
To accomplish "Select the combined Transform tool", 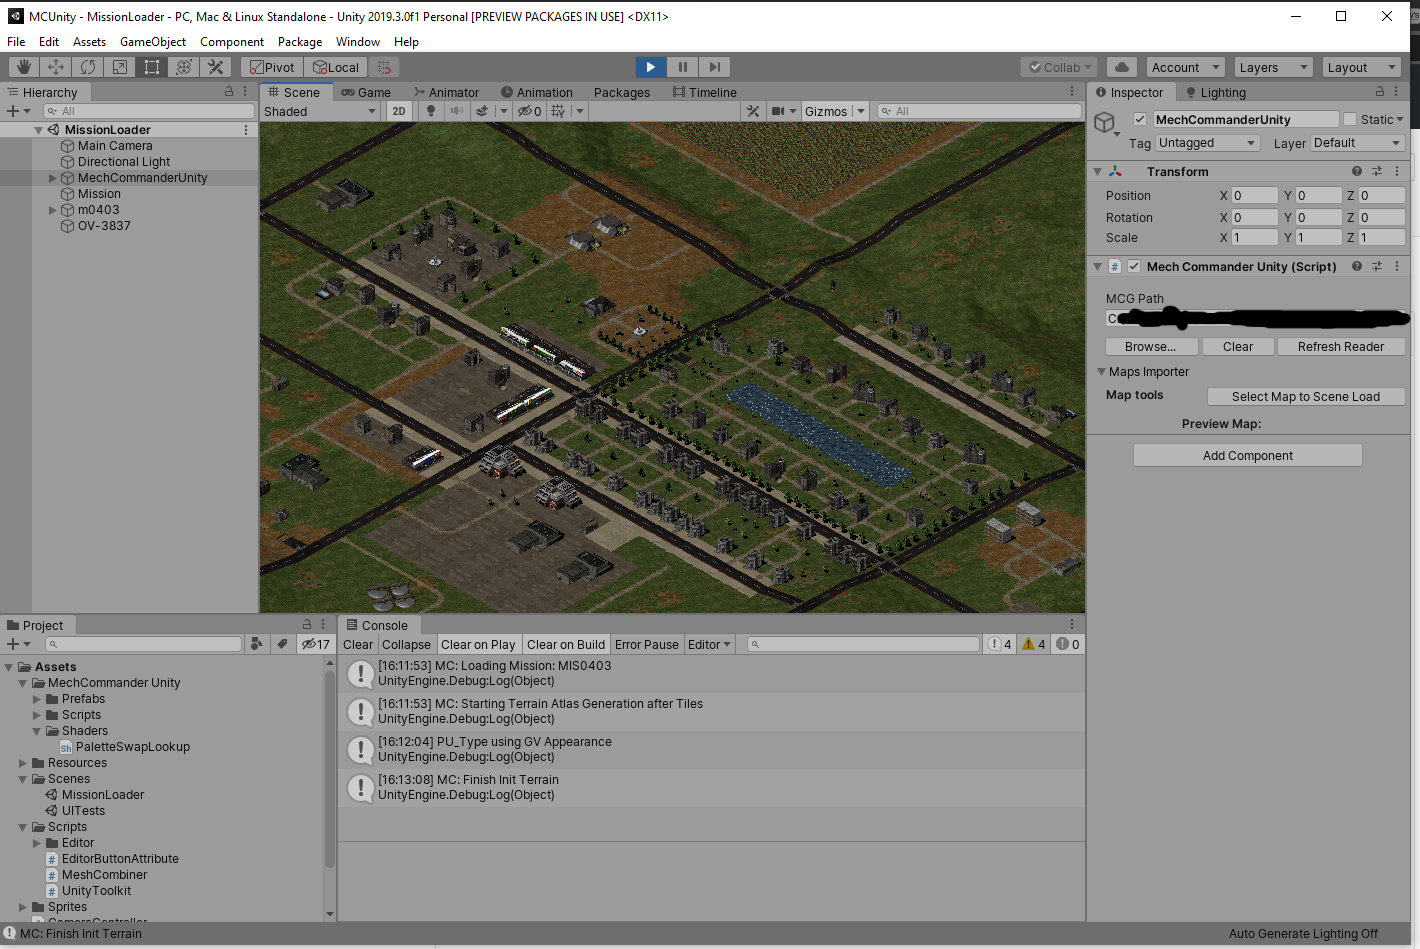I will coord(184,67).
